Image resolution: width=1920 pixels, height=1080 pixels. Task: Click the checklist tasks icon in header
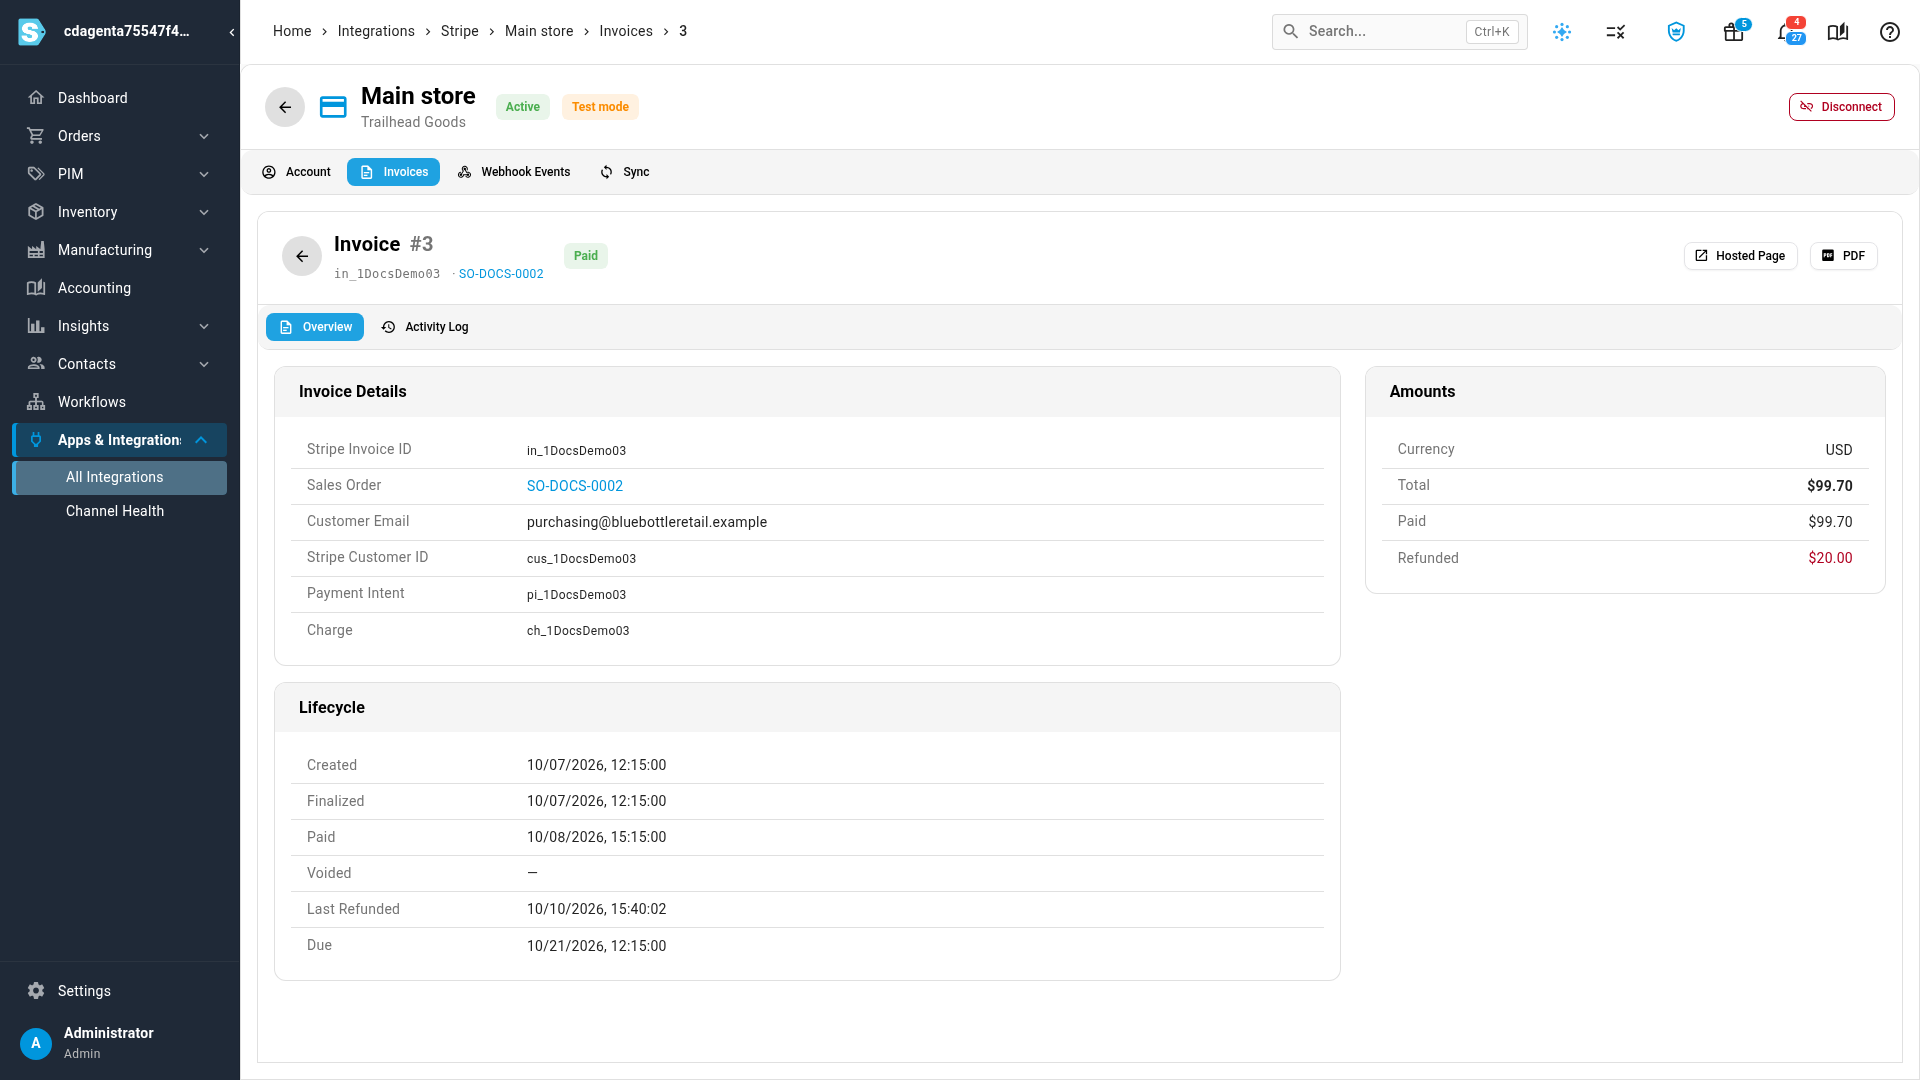click(x=1616, y=32)
